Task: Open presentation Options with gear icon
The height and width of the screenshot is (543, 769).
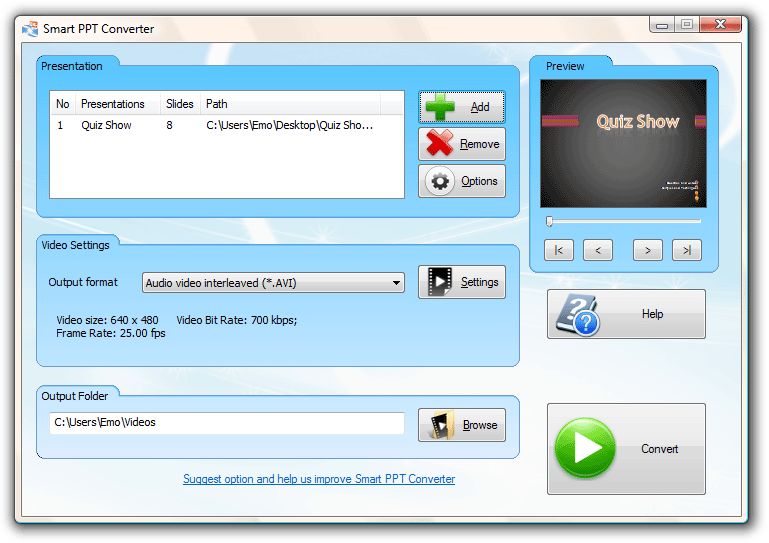Action: click(461, 181)
